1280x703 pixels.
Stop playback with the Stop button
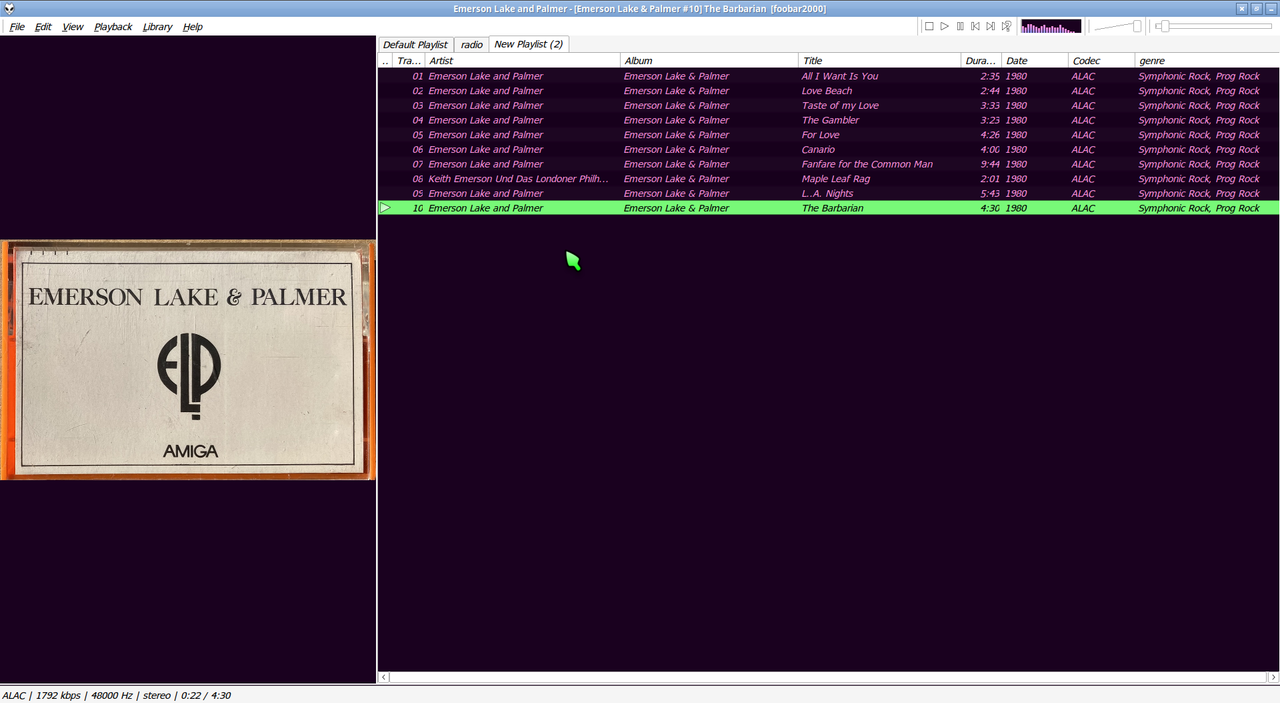click(929, 26)
